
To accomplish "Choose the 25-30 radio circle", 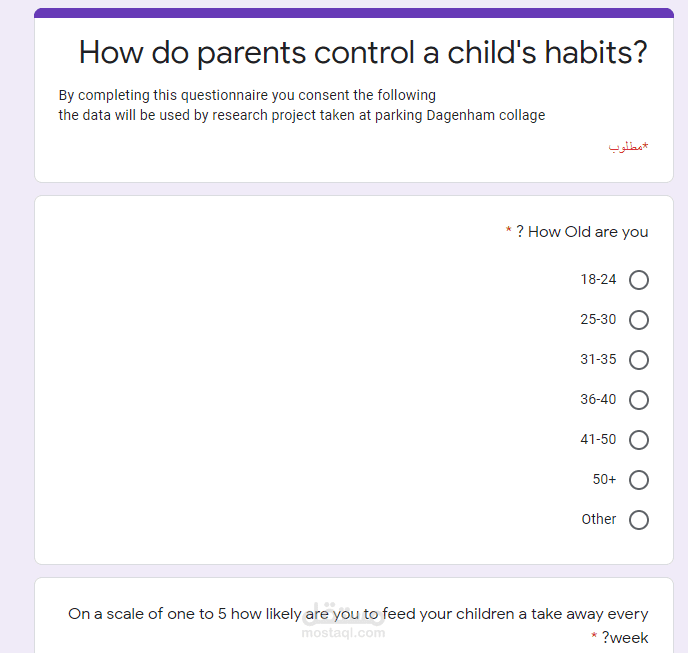I will pyautogui.click(x=639, y=320).
